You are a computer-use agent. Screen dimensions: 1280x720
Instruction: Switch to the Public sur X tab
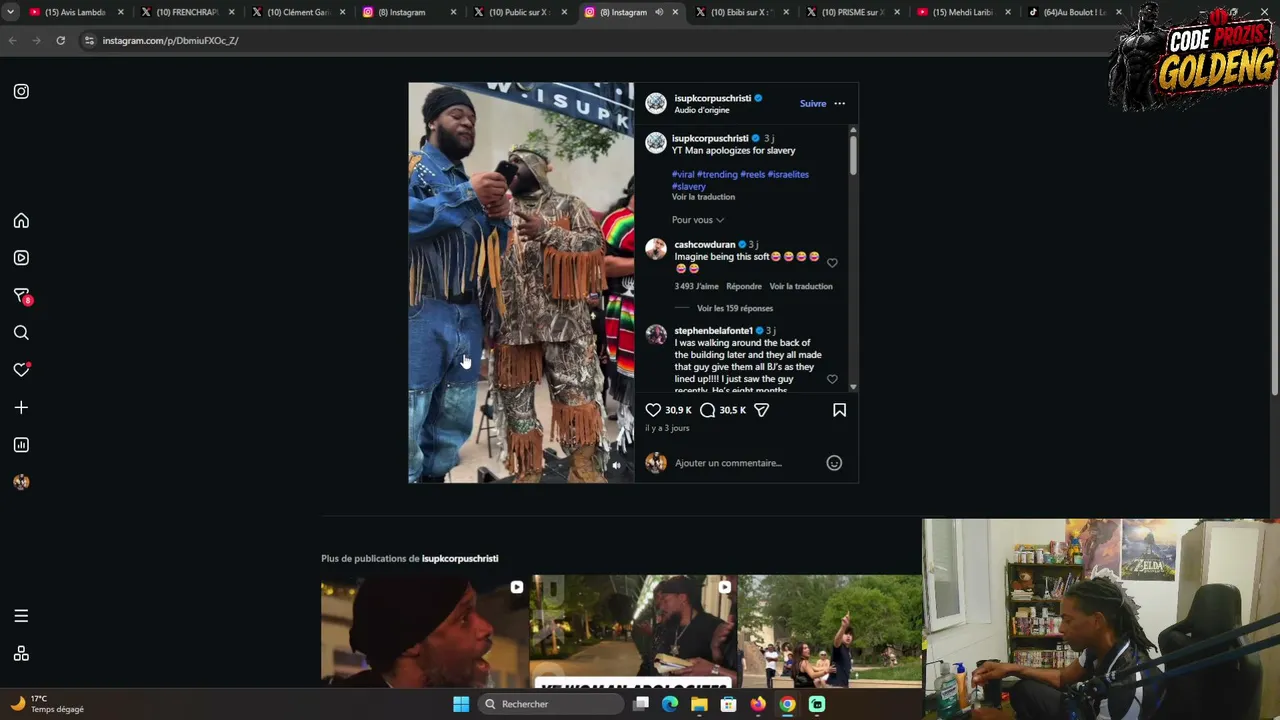[x=520, y=12]
